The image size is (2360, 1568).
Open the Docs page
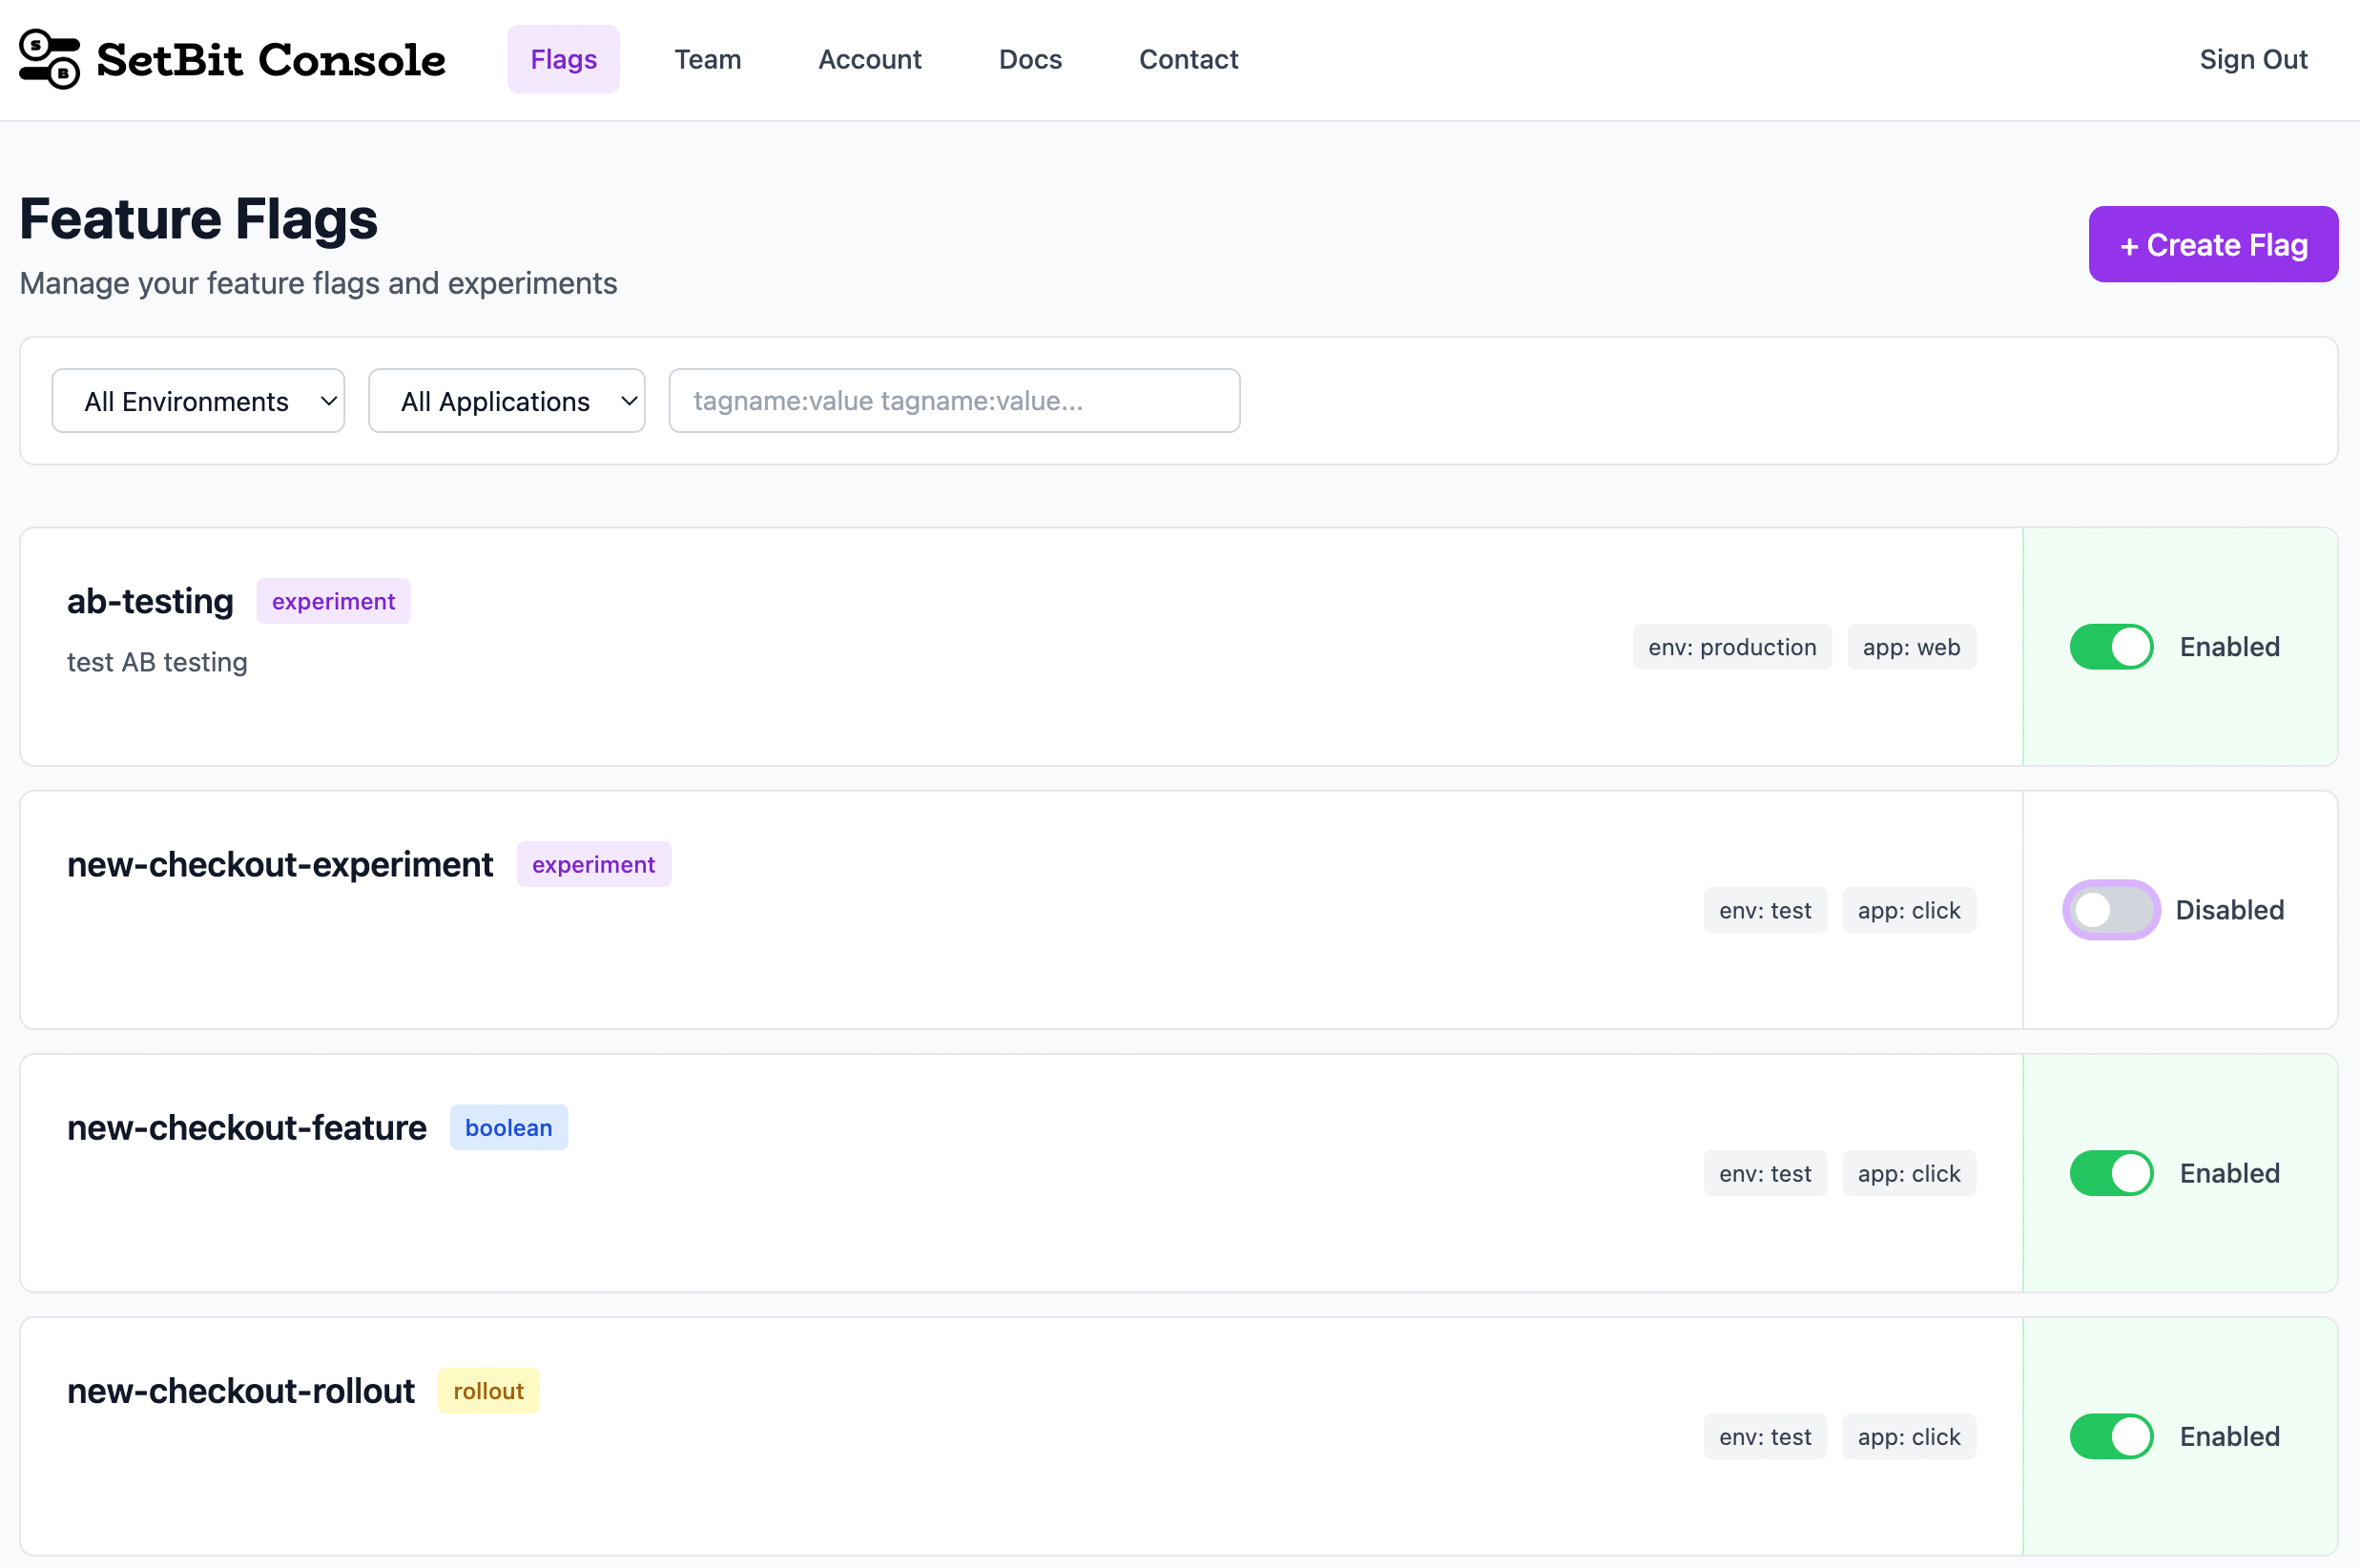1030,59
